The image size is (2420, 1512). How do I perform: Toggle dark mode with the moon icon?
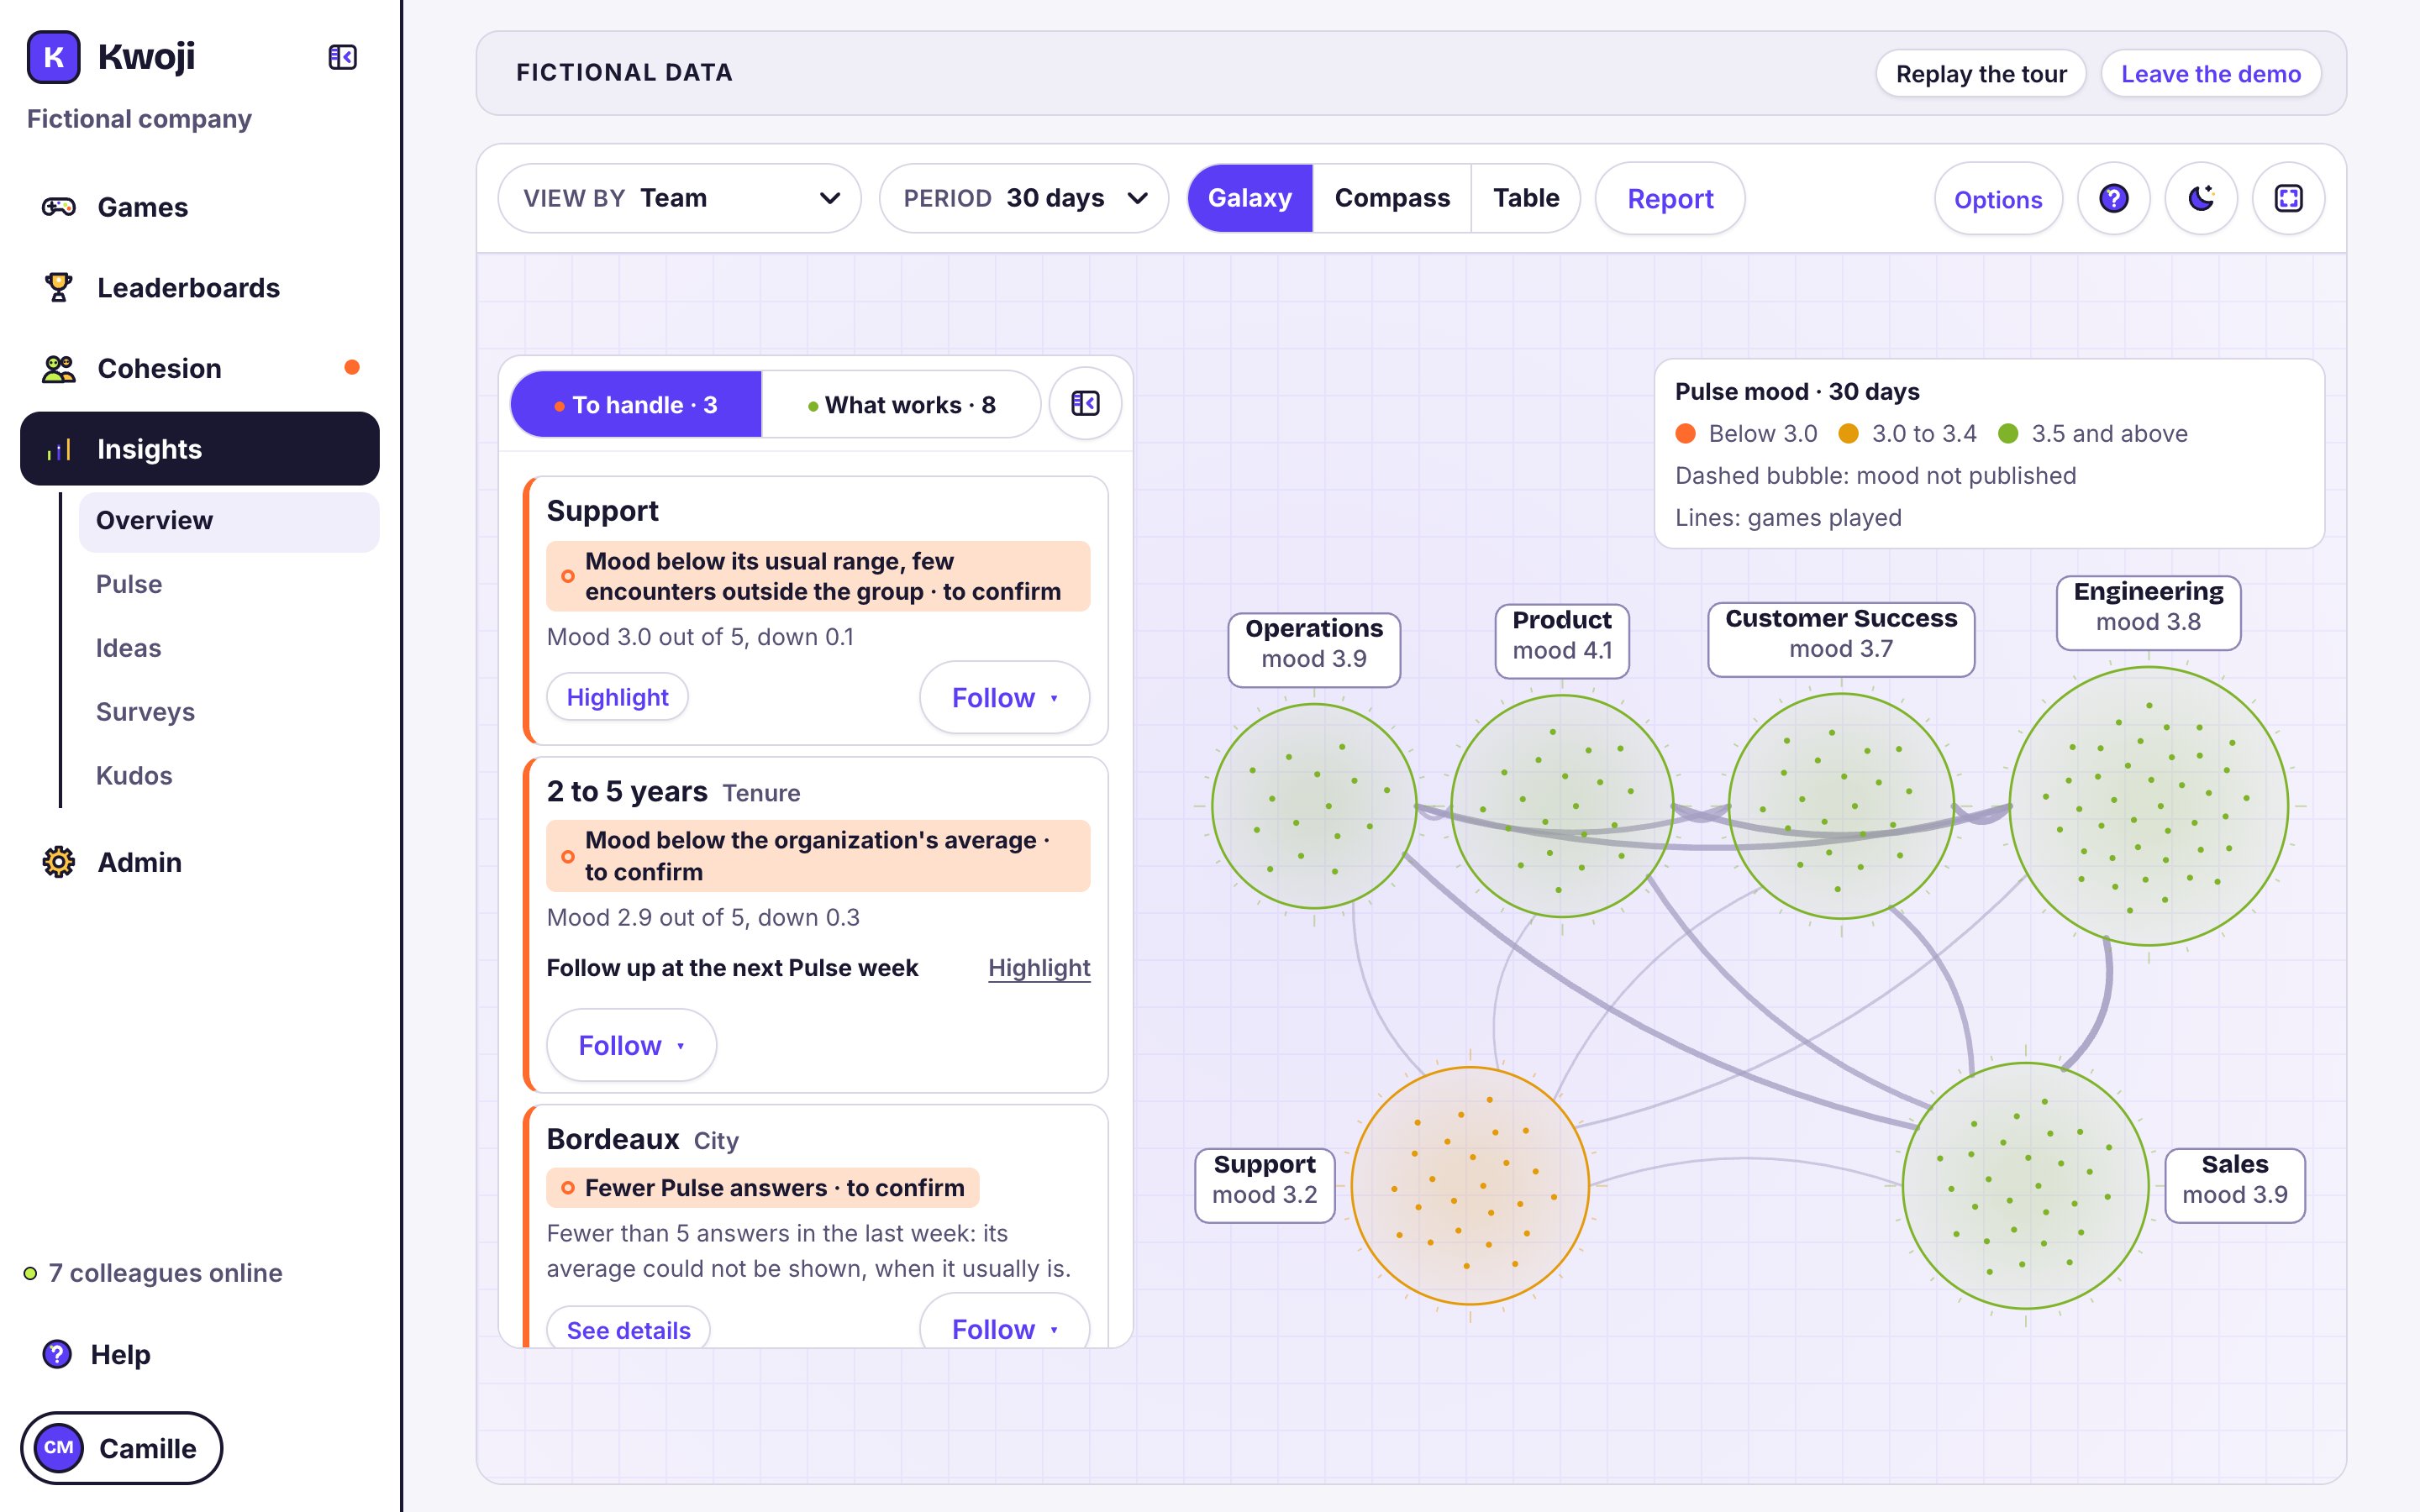(2200, 198)
